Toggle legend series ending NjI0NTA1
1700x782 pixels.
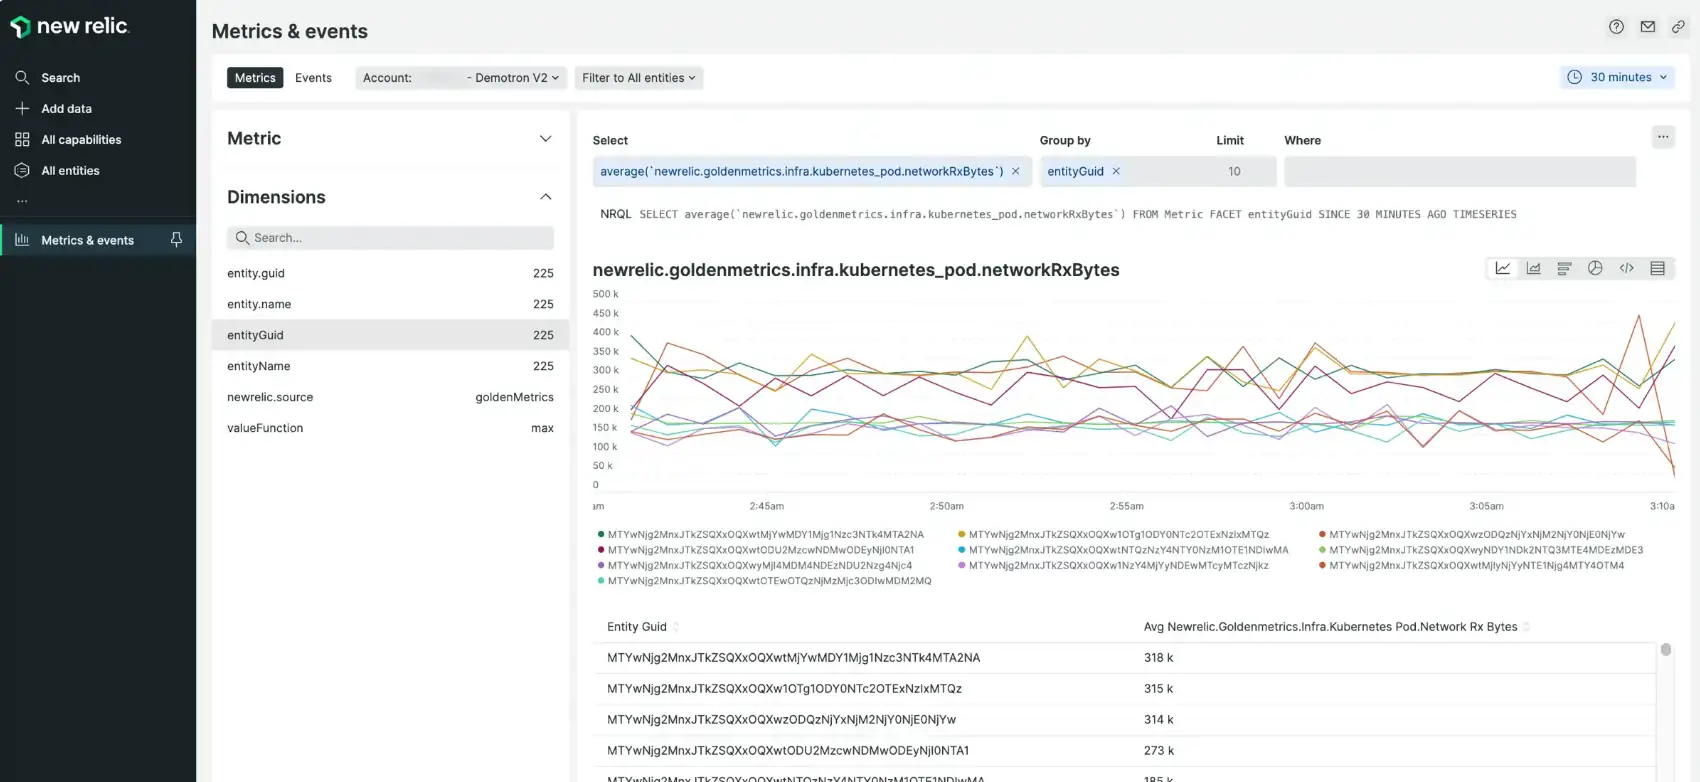tap(755, 550)
